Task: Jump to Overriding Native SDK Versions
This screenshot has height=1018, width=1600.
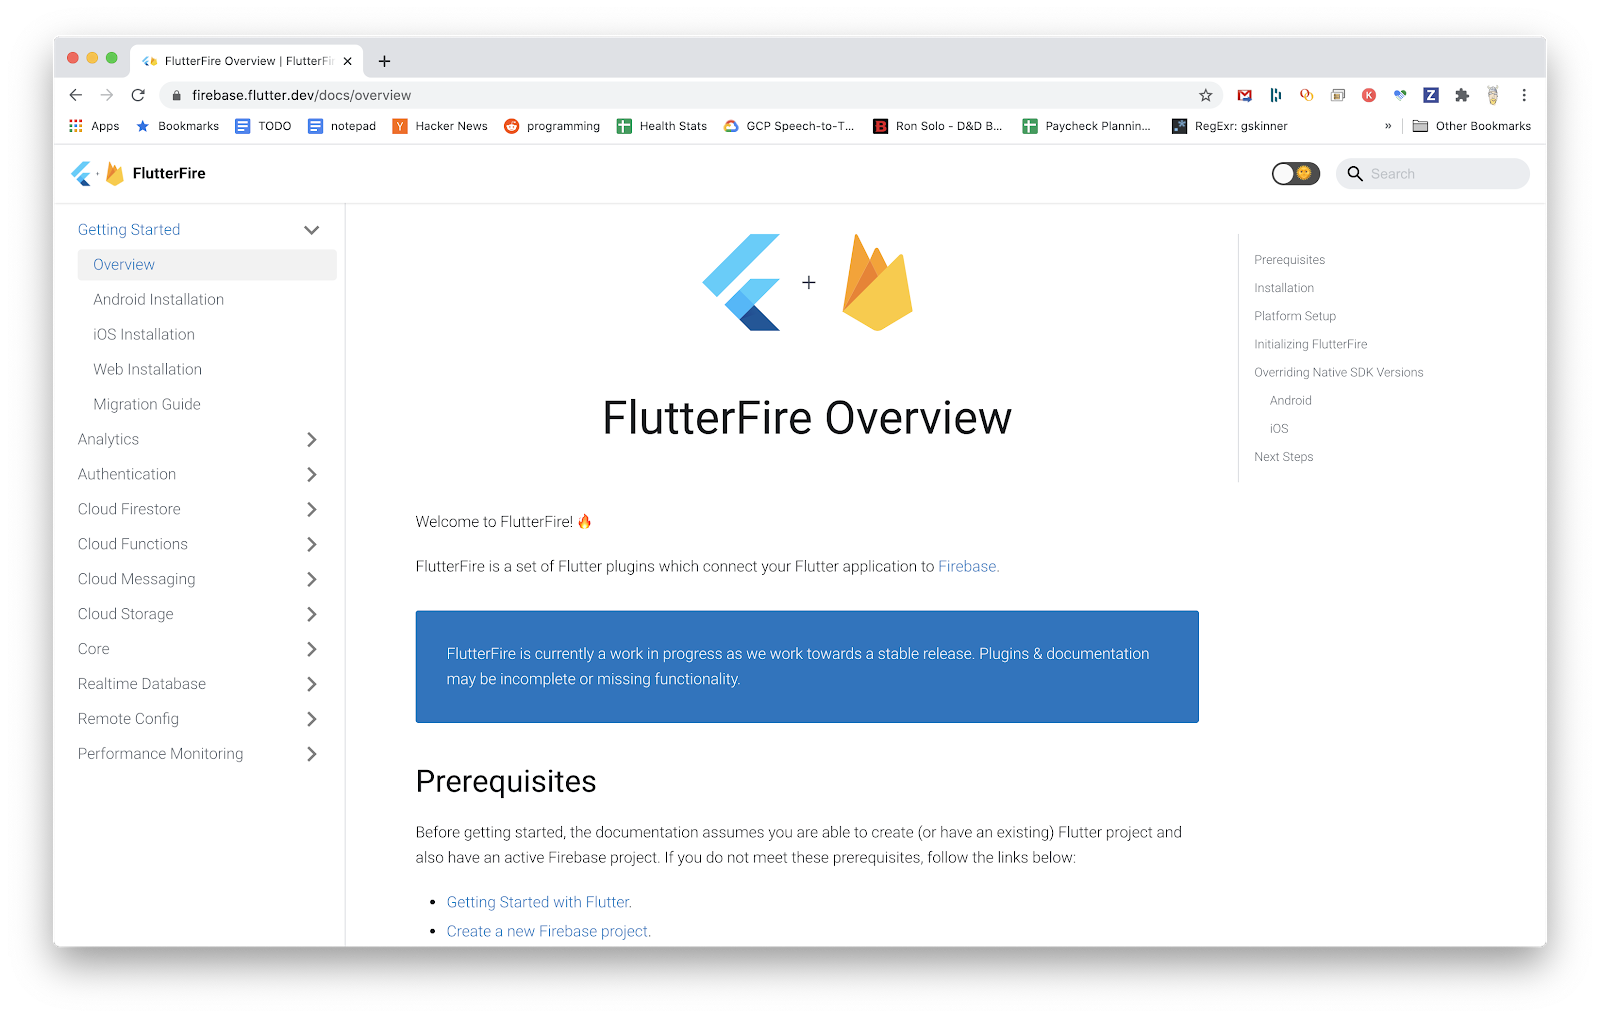Action: click(1338, 372)
